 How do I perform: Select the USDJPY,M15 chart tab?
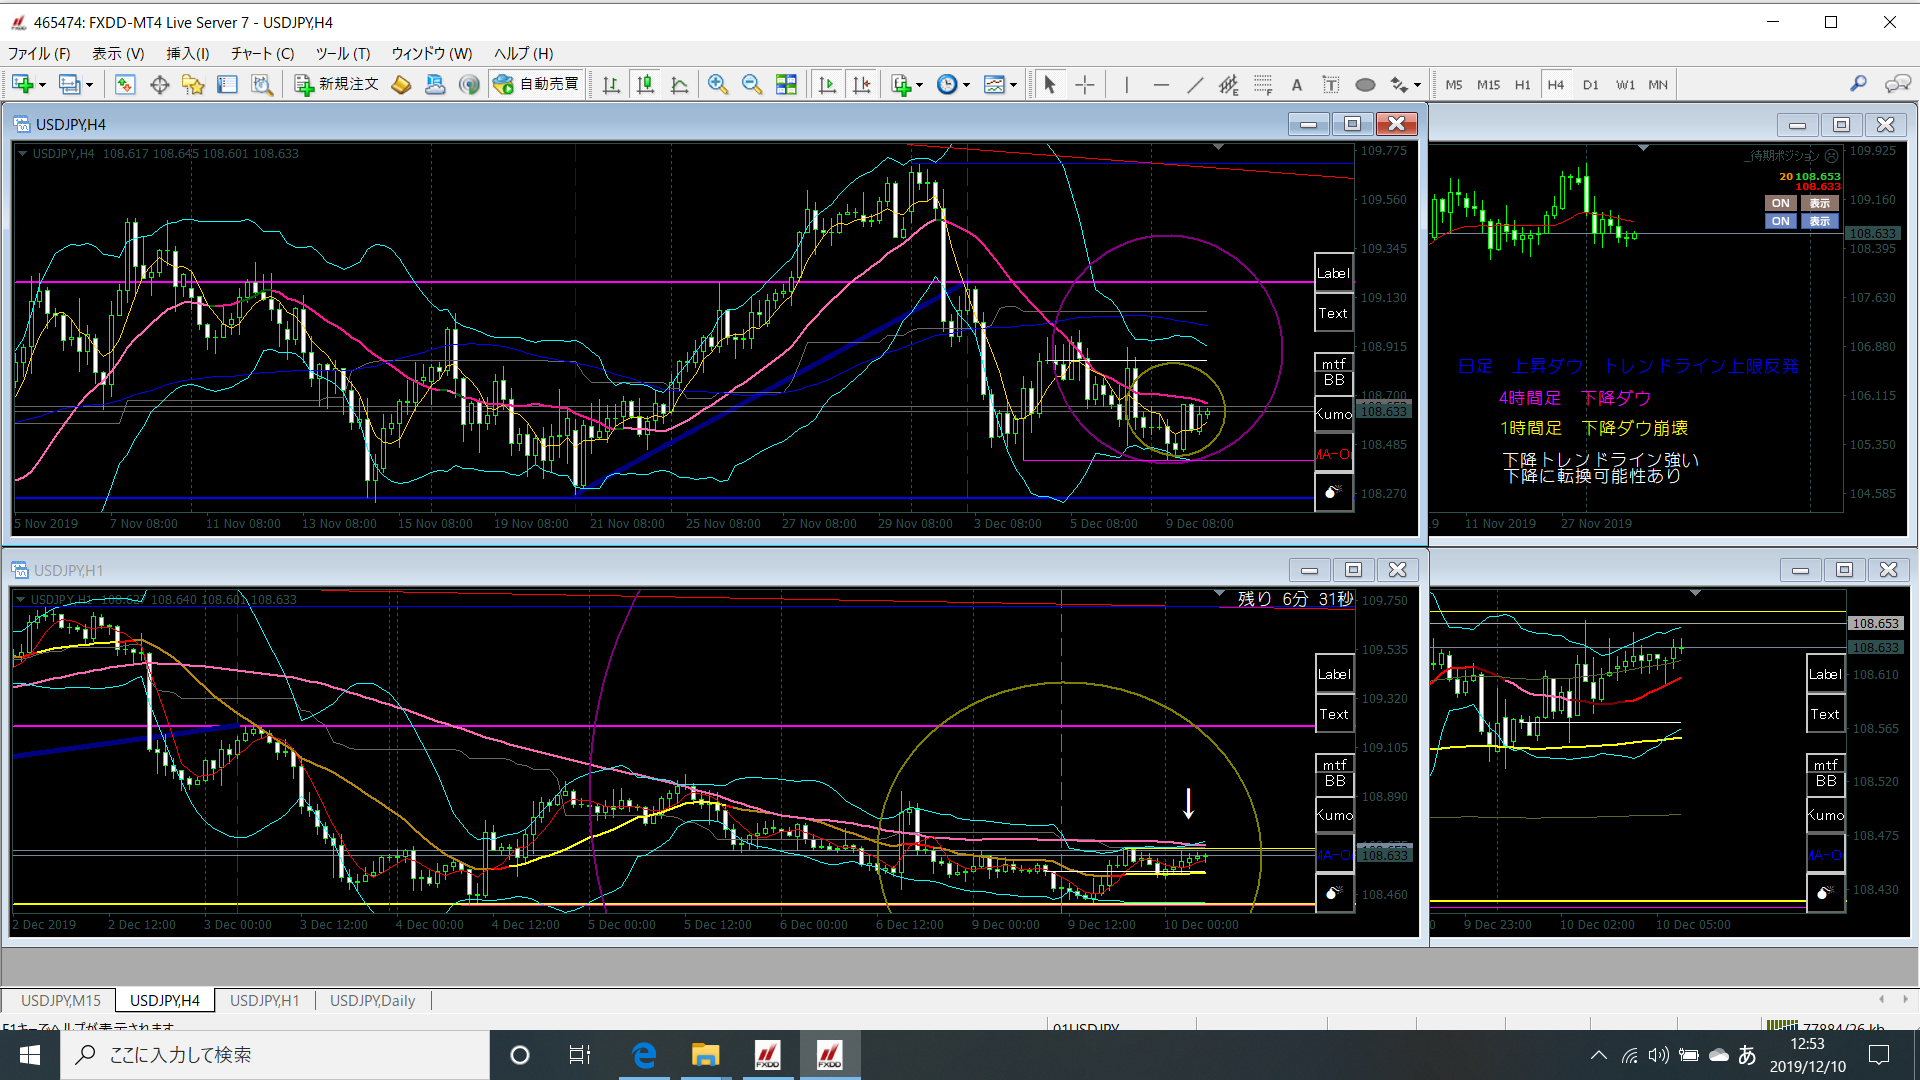[x=61, y=1000]
